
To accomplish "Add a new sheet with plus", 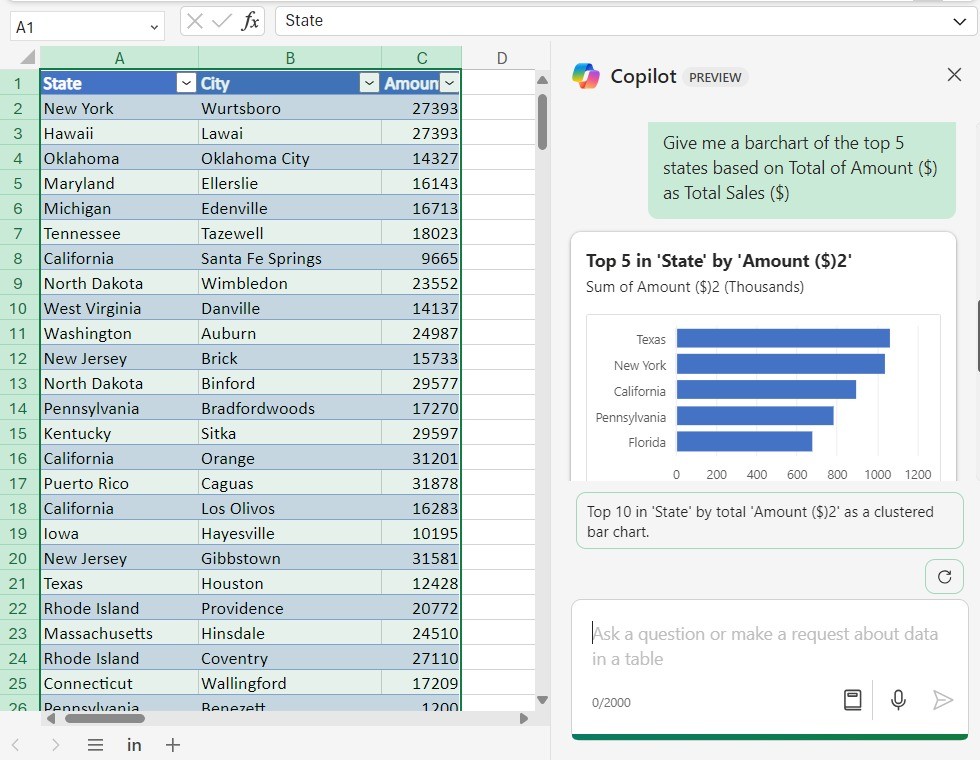I will [173, 745].
